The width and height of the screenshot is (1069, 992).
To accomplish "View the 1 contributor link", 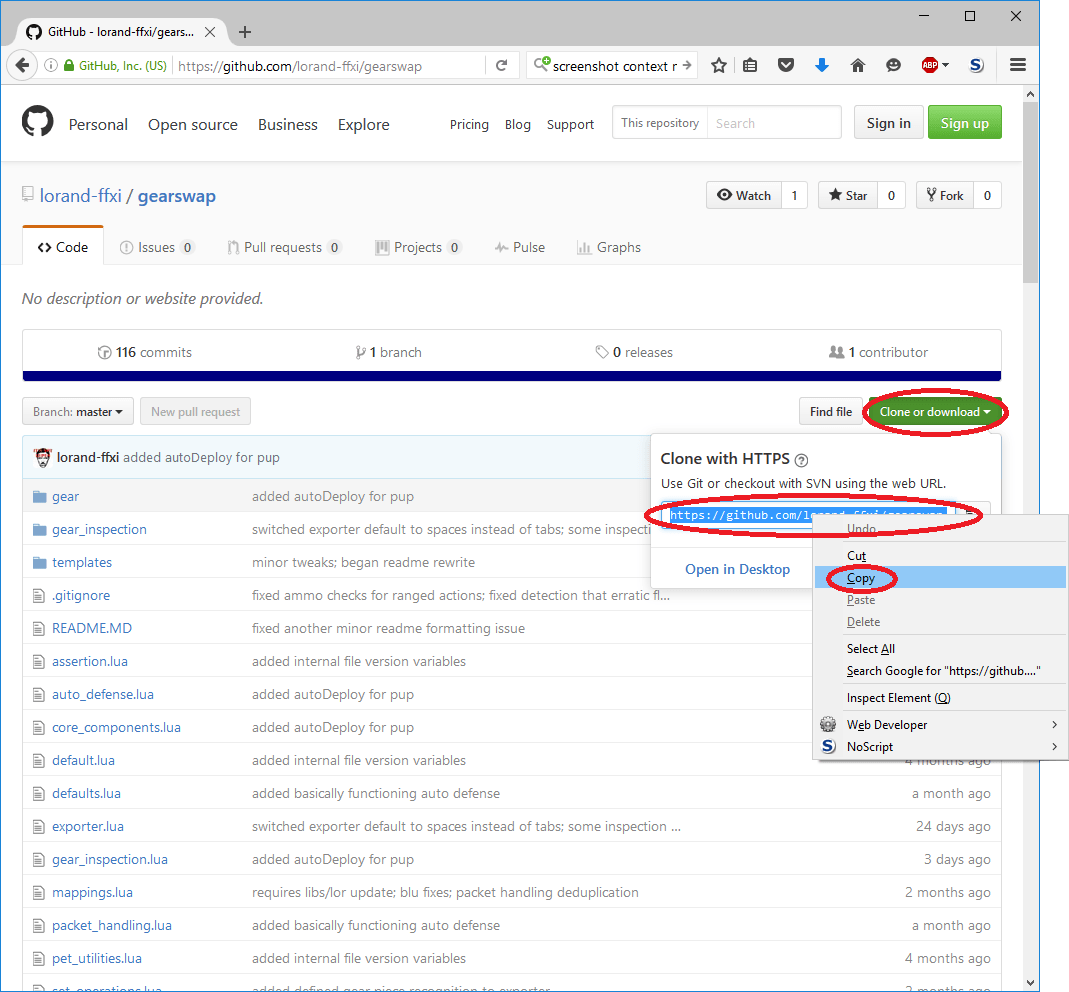I will point(878,352).
